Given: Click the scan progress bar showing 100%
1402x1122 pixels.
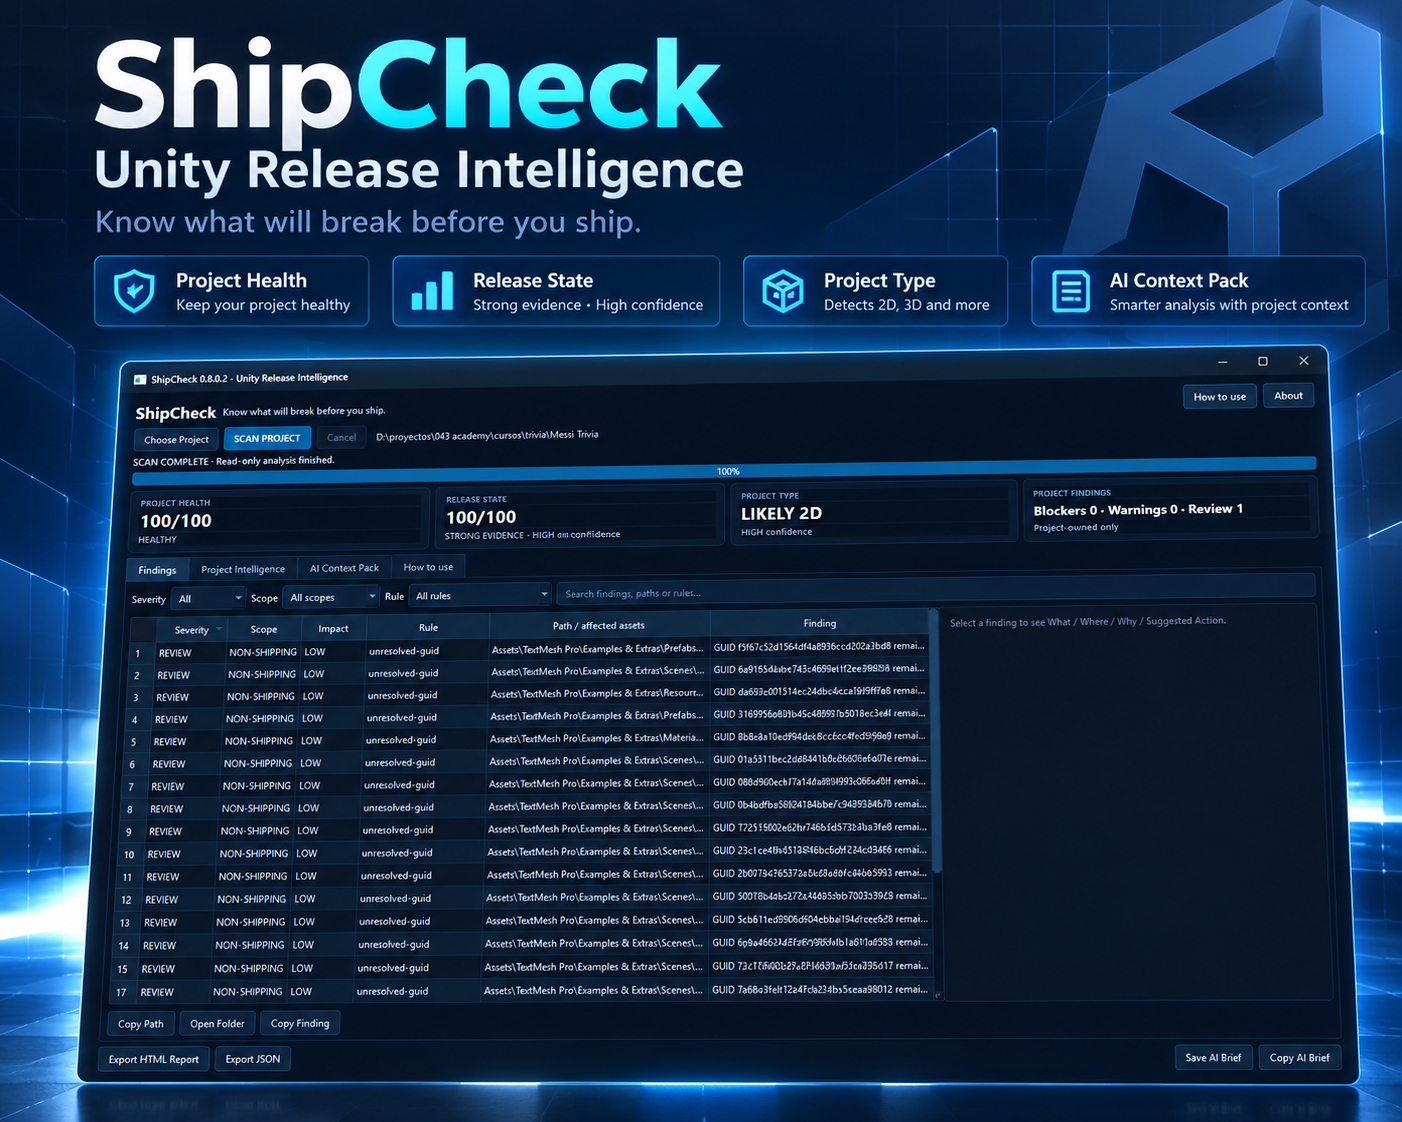Looking at the screenshot, I should (x=724, y=470).
